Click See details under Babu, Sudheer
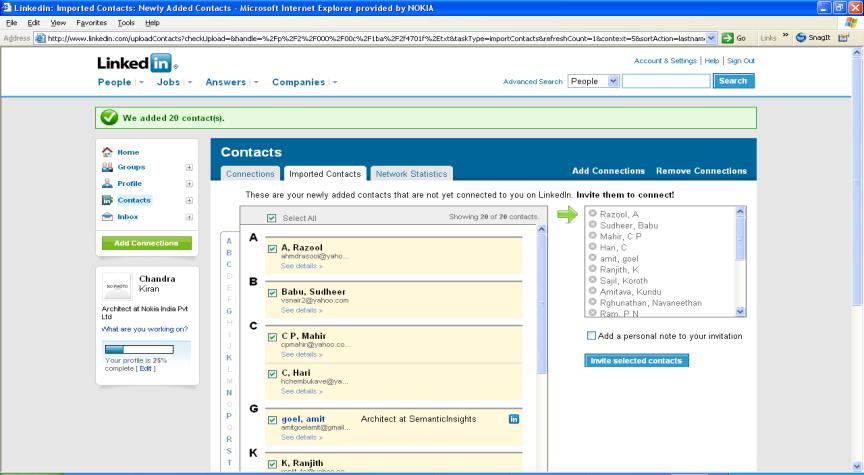864x475 pixels. [x=301, y=310]
